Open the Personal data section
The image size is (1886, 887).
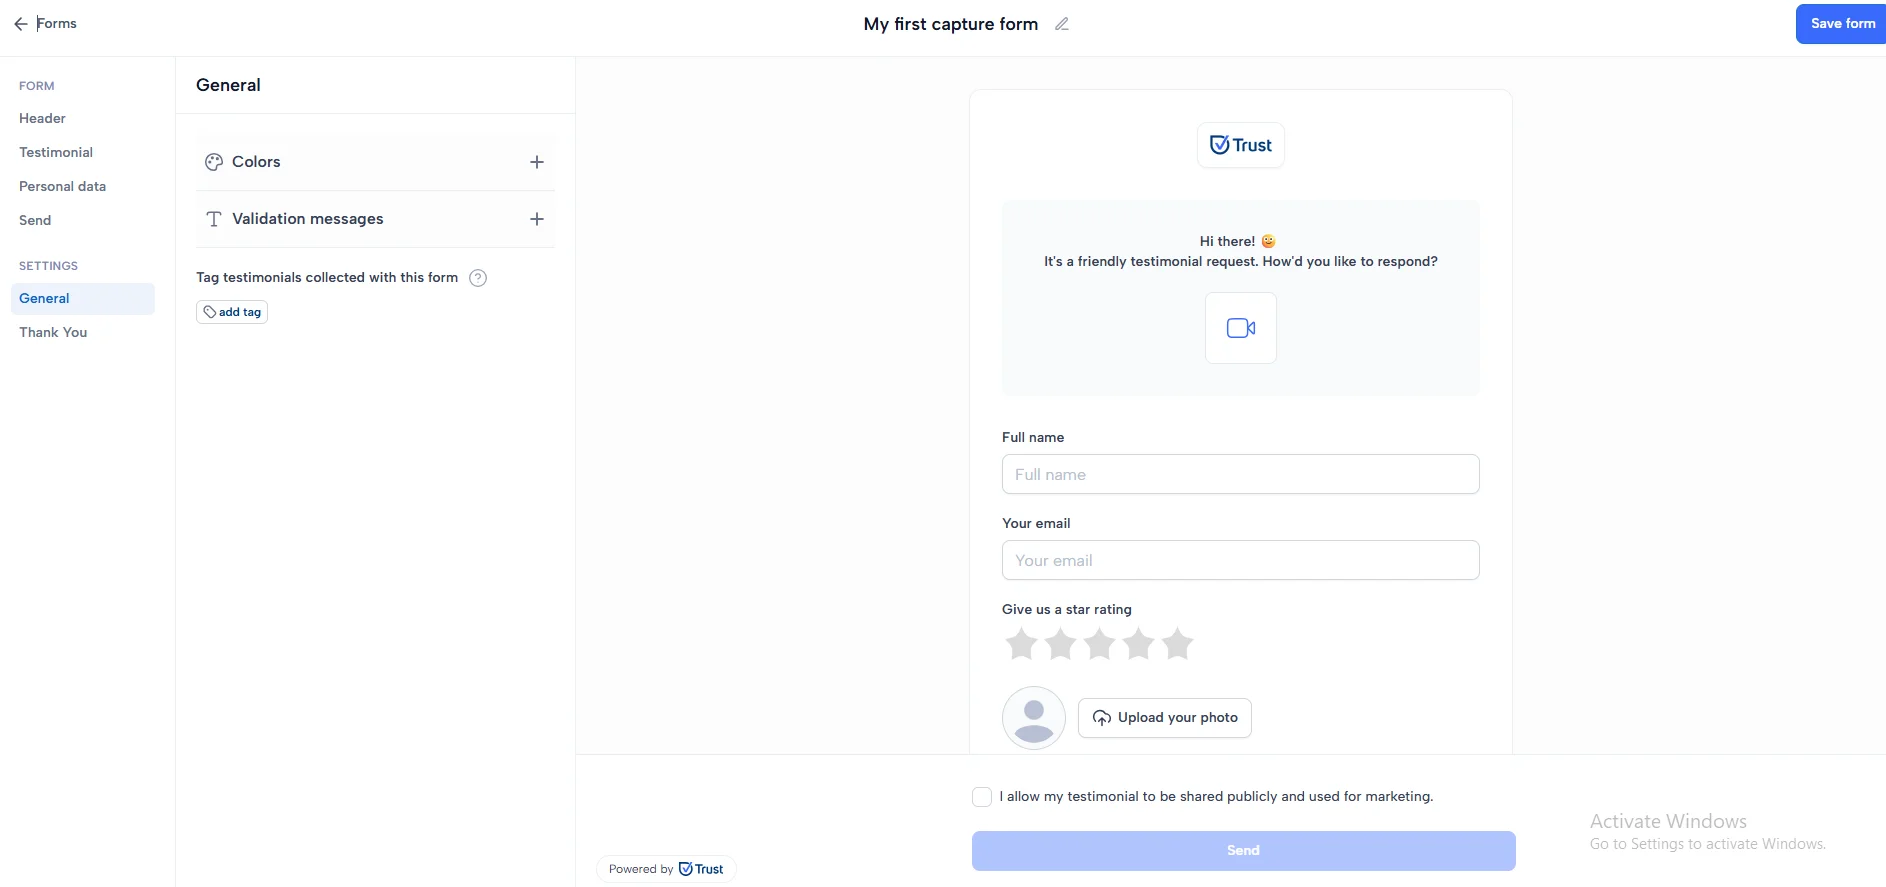(x=62, y=186)
